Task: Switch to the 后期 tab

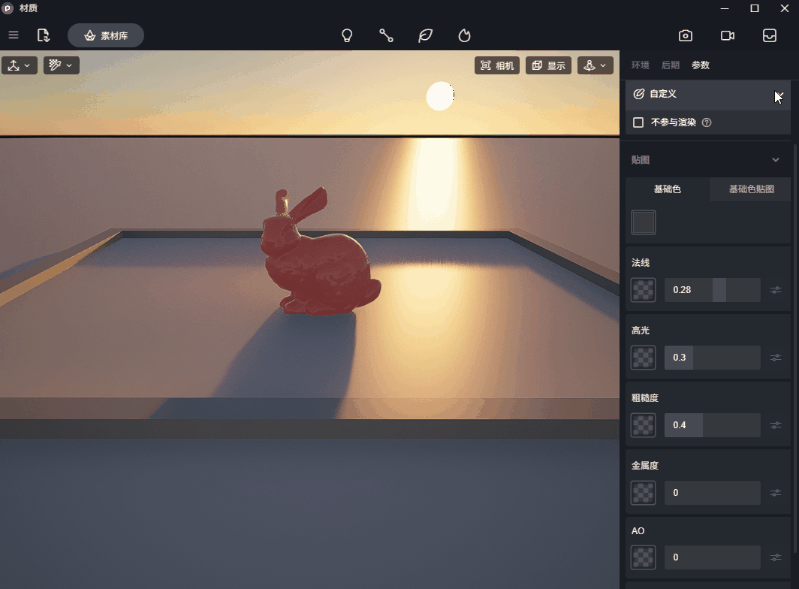Action: point(670,65)
